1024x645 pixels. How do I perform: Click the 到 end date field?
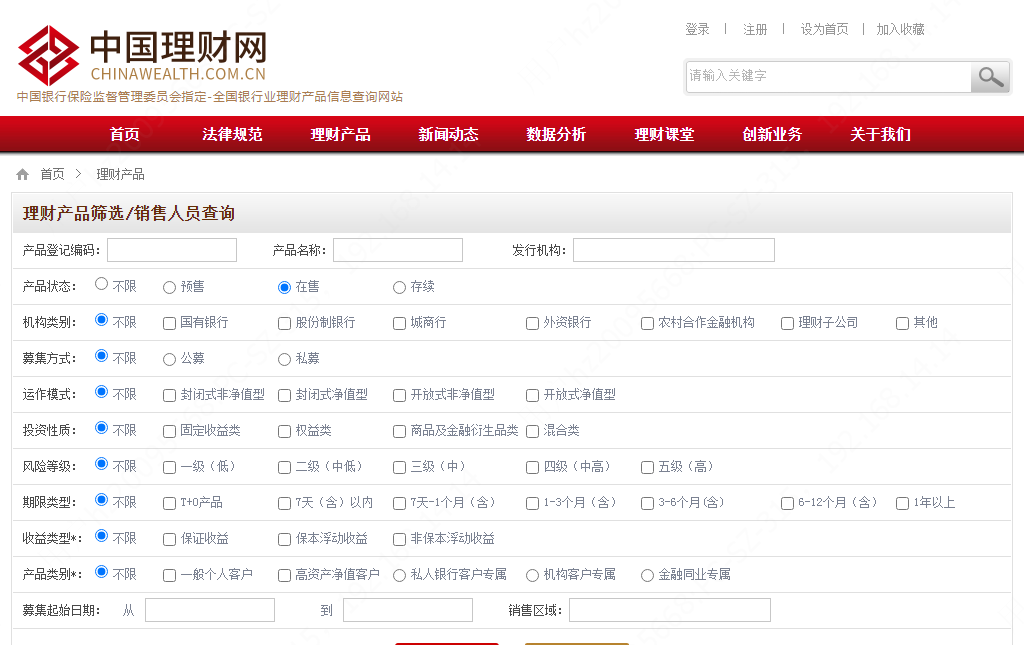pyautogui.click(x=408, y=610)
